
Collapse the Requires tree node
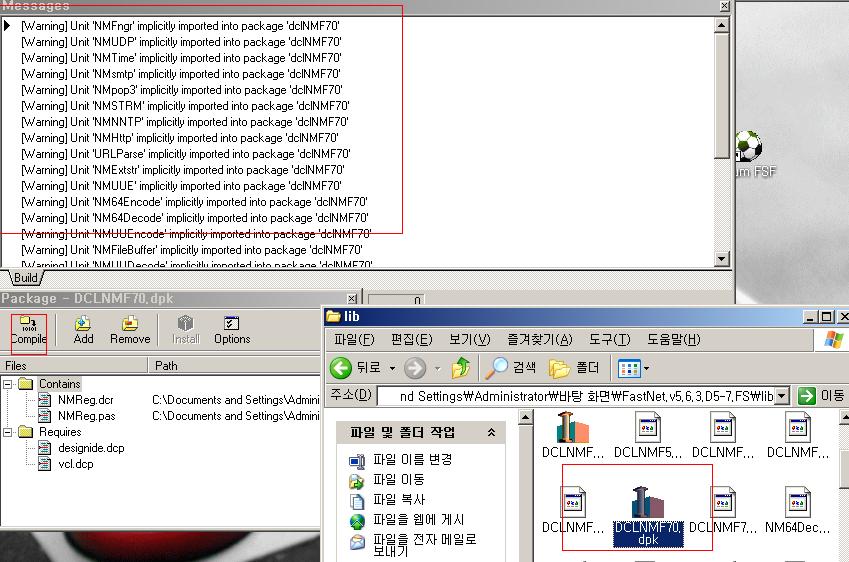pyautogui.click(x=10, y=432)
